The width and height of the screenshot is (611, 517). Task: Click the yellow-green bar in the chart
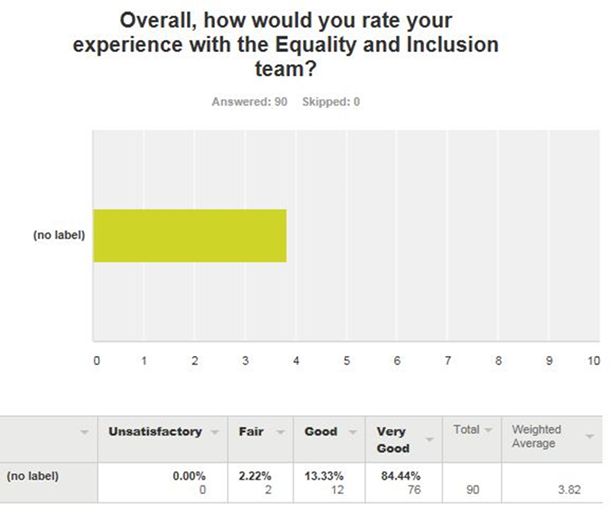click(x=190, y=236)
